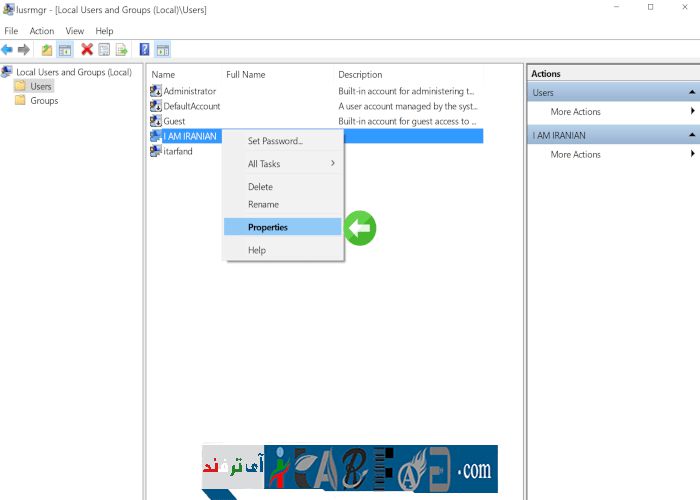This screenshot has width=700, height=500.
Task: Select the Guest user account
Action: pyautogui.click(x=173, y=121)
